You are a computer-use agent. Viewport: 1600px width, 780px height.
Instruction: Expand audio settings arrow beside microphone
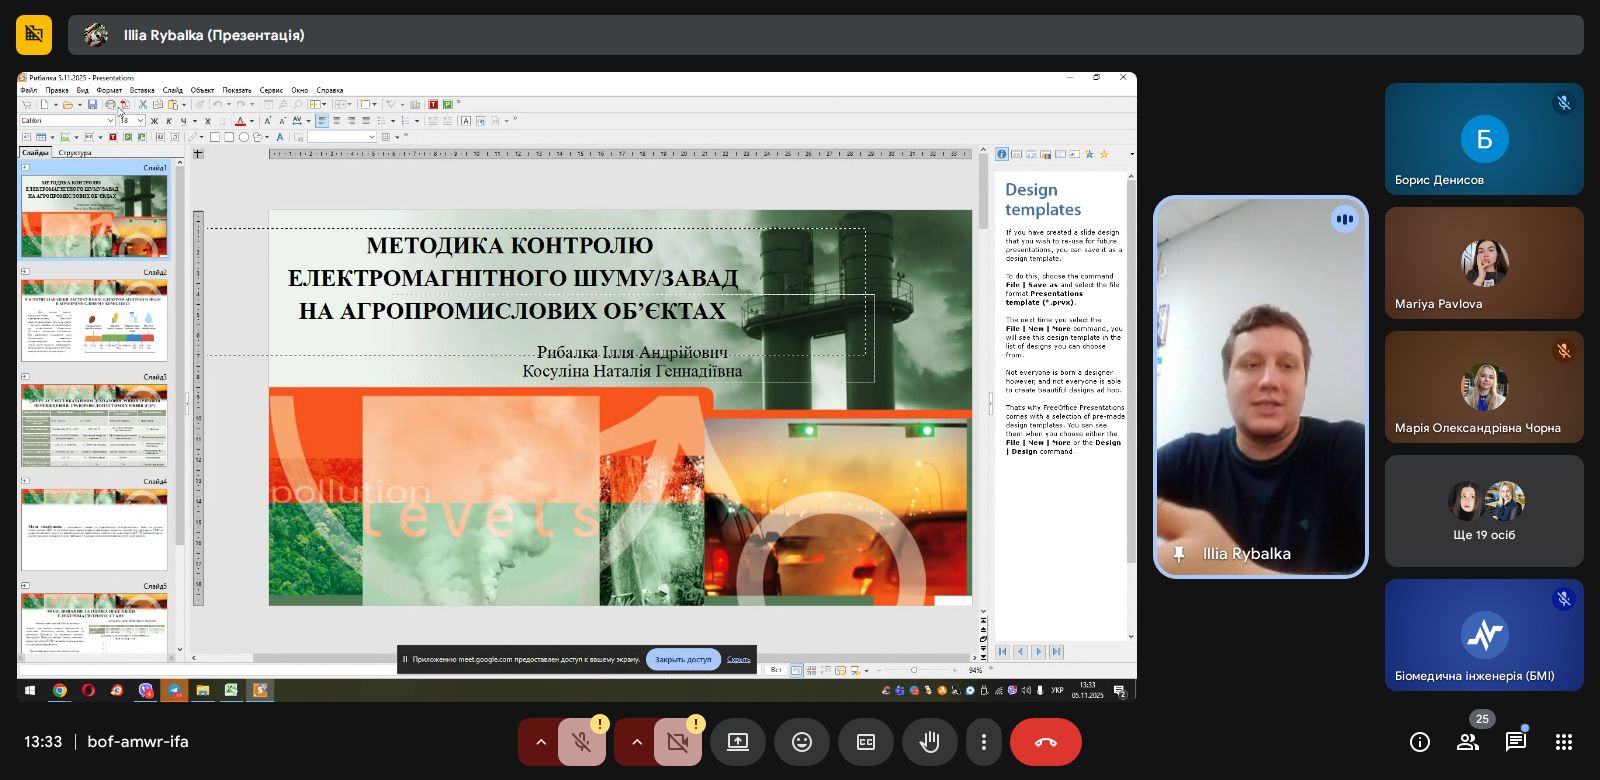pyautogui.click(x=540, y=742)
